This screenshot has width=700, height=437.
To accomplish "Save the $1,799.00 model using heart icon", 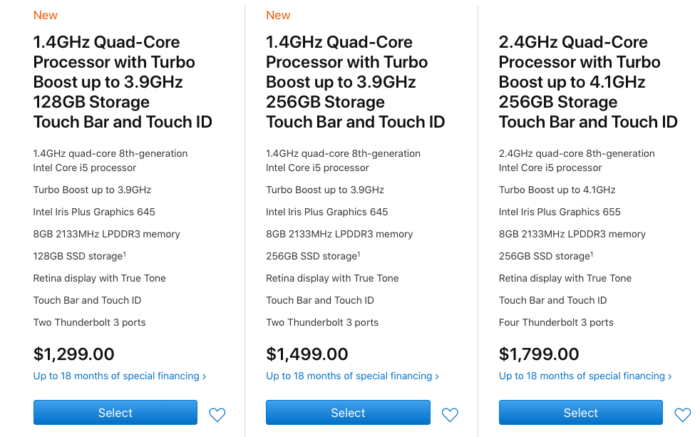I will [x=683, y=414].
